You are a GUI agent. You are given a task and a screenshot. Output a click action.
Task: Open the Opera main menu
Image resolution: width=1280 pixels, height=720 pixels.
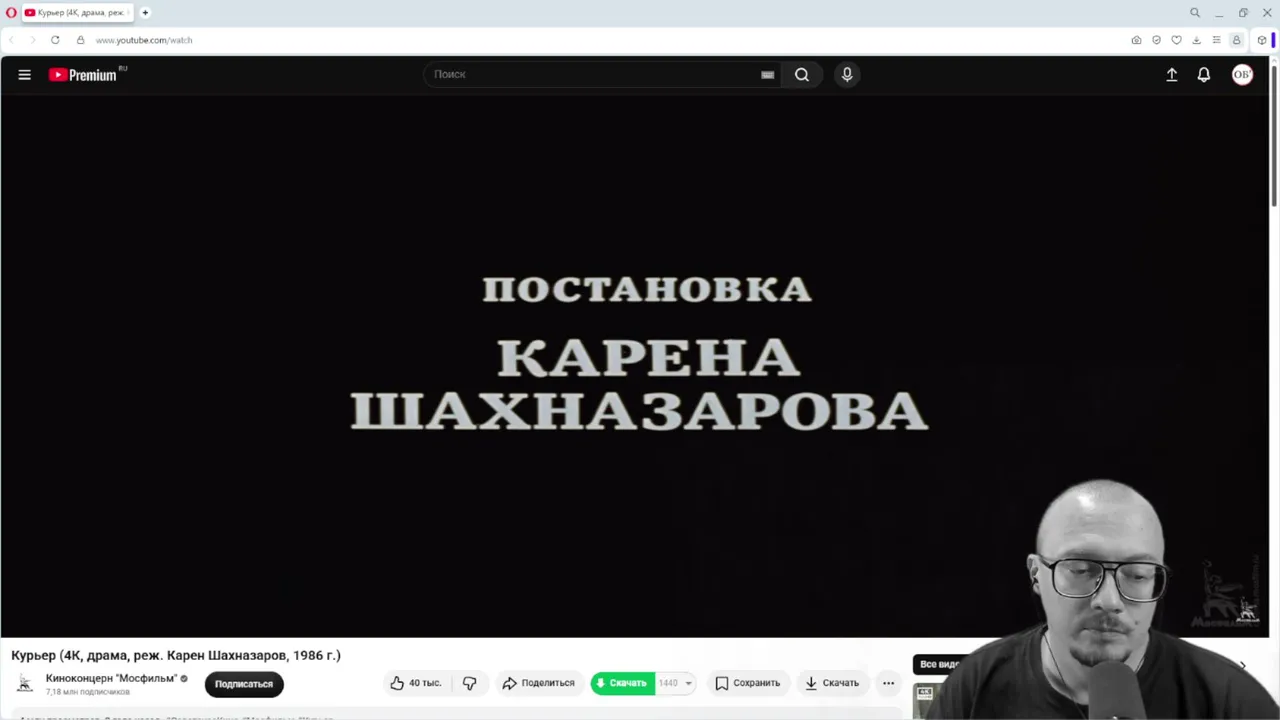click(x=11, y=13)
